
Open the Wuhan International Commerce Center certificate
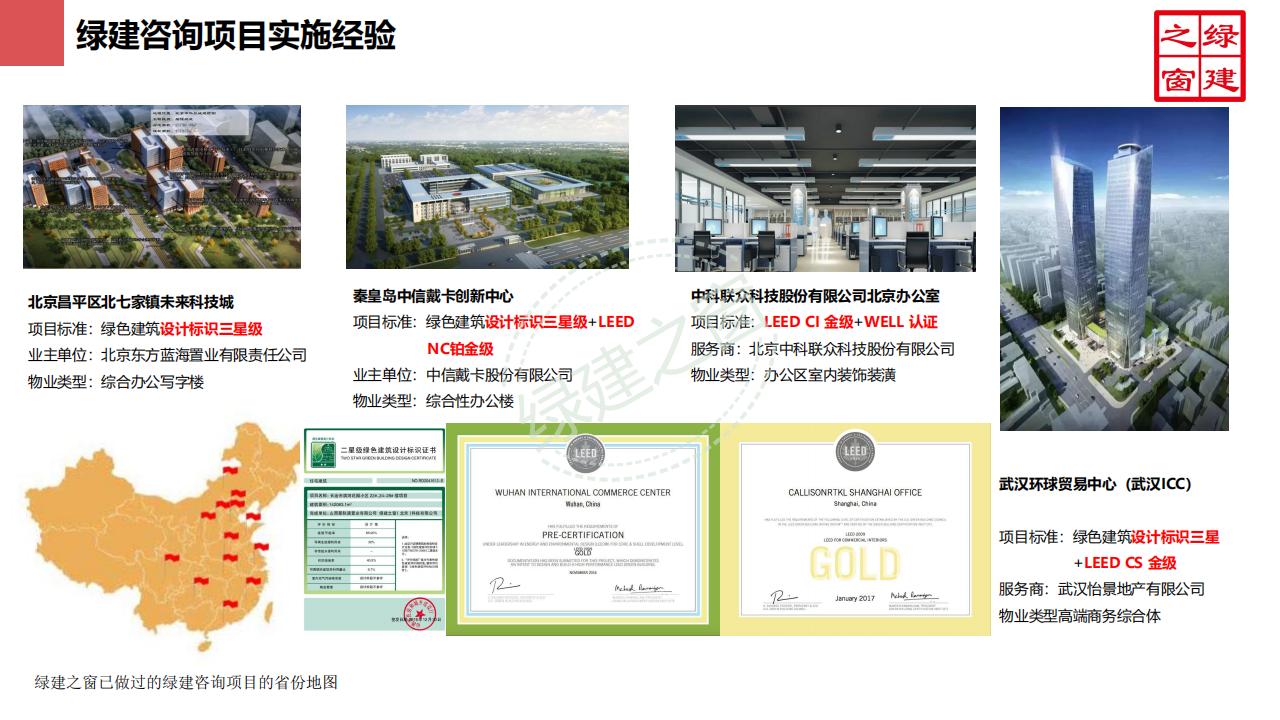tap(583, 529)
